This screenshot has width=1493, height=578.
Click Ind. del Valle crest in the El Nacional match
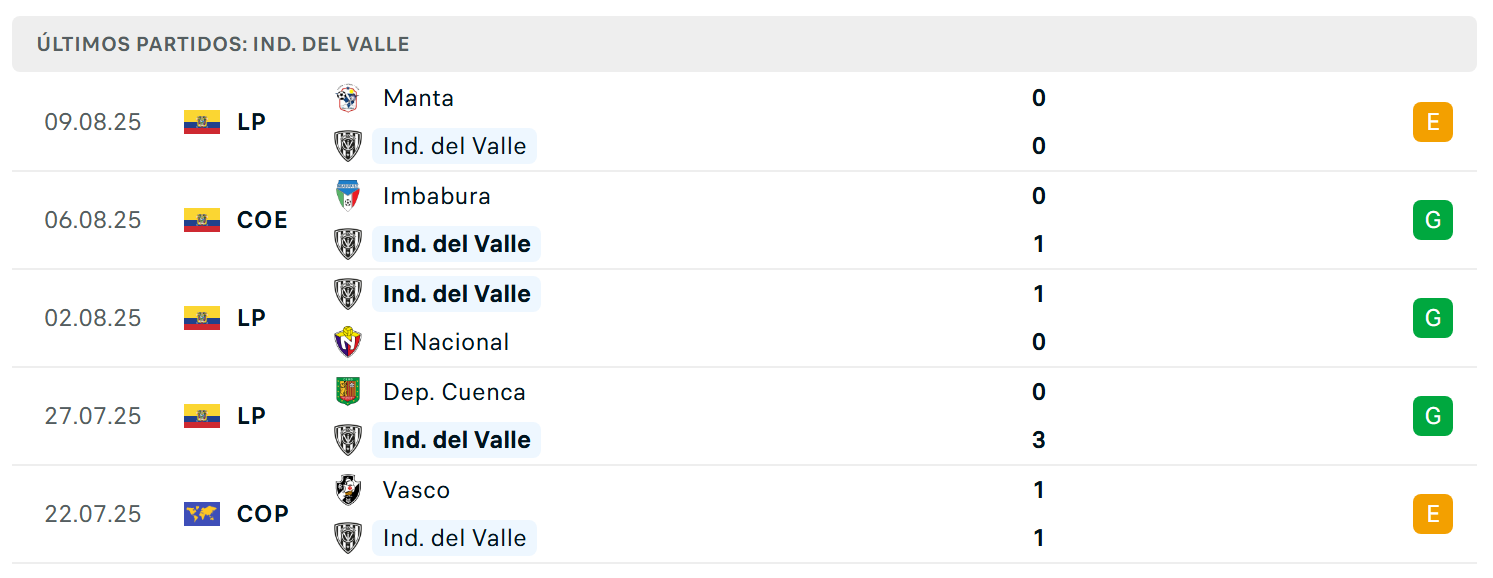click(348, 294)
